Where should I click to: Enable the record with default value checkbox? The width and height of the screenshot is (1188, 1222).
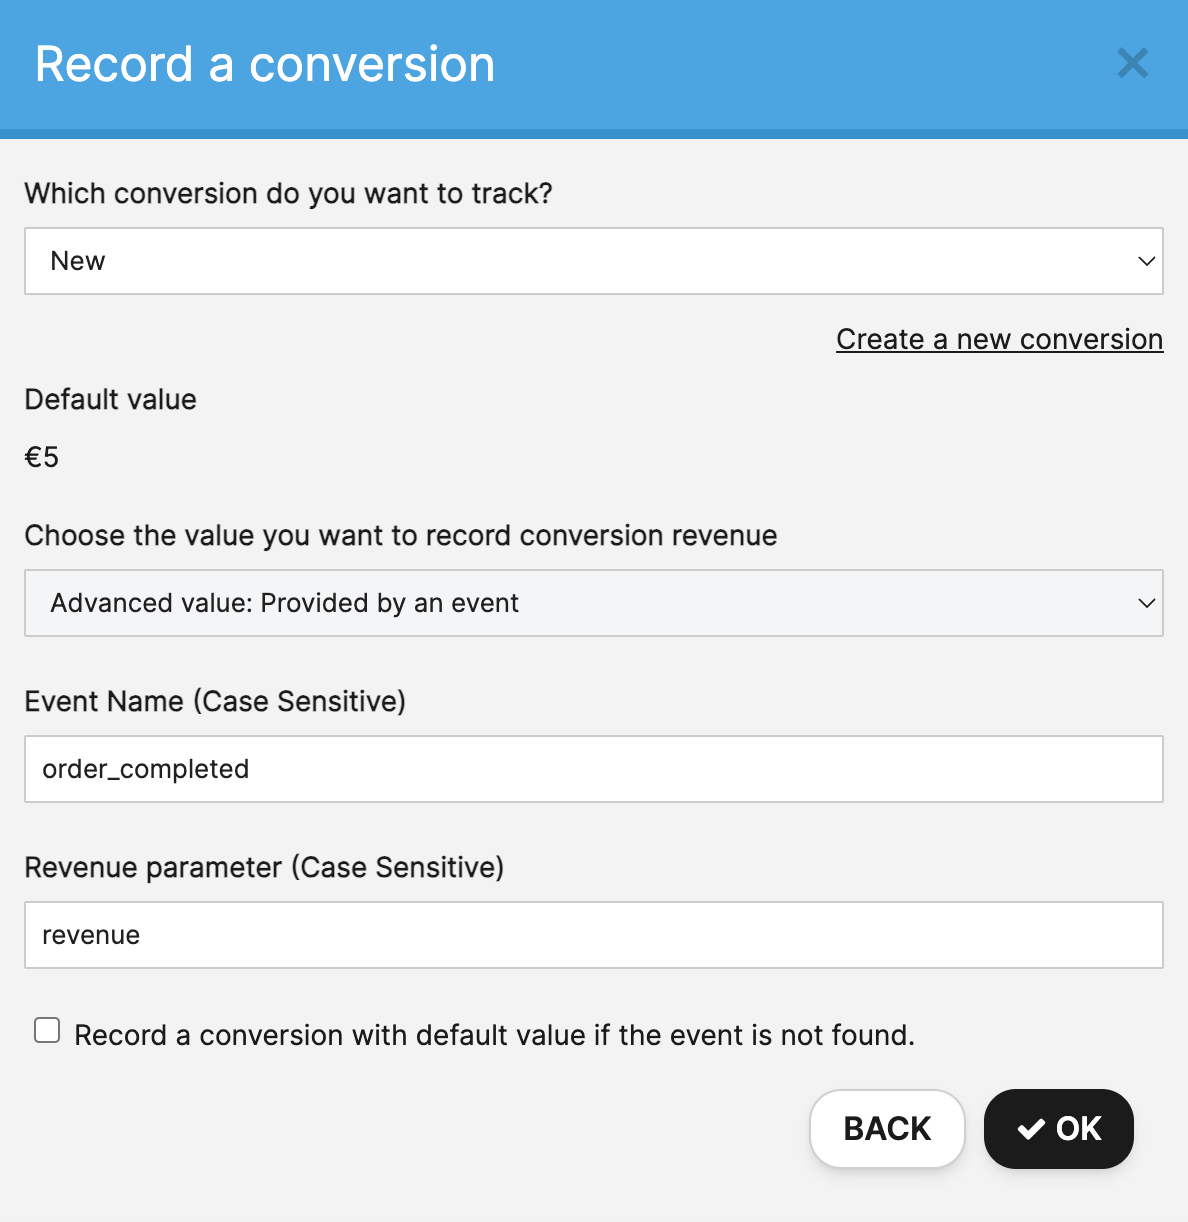pos(47,1030)
